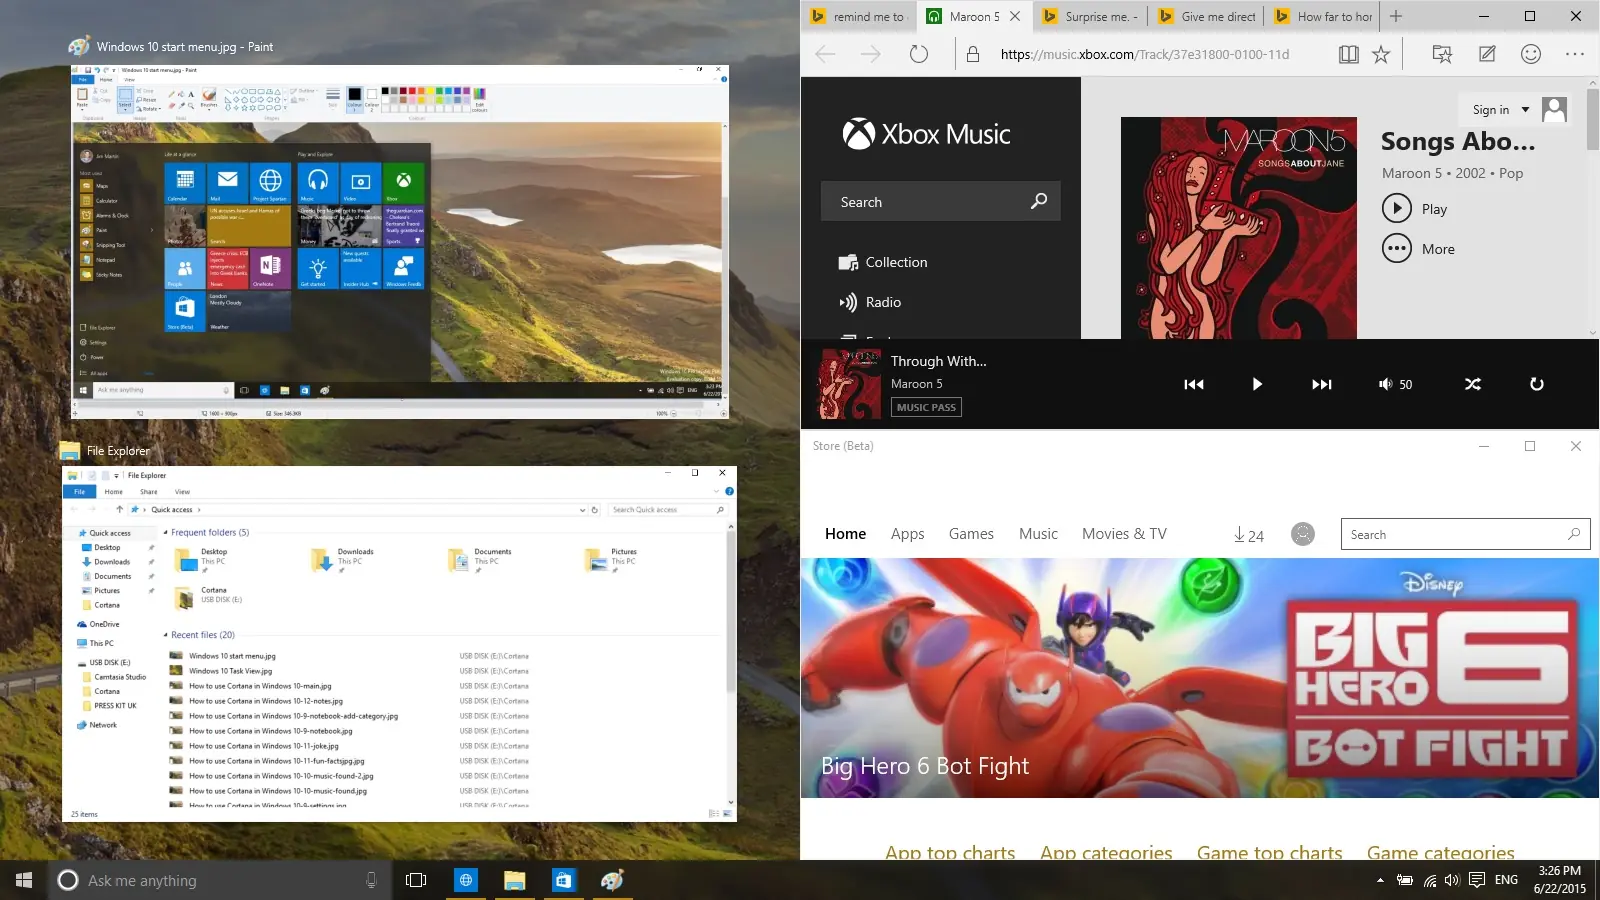Collapse the Frequent folders group in File Explorer
This screenshot has width=1600, height=900.
point(166,532)
